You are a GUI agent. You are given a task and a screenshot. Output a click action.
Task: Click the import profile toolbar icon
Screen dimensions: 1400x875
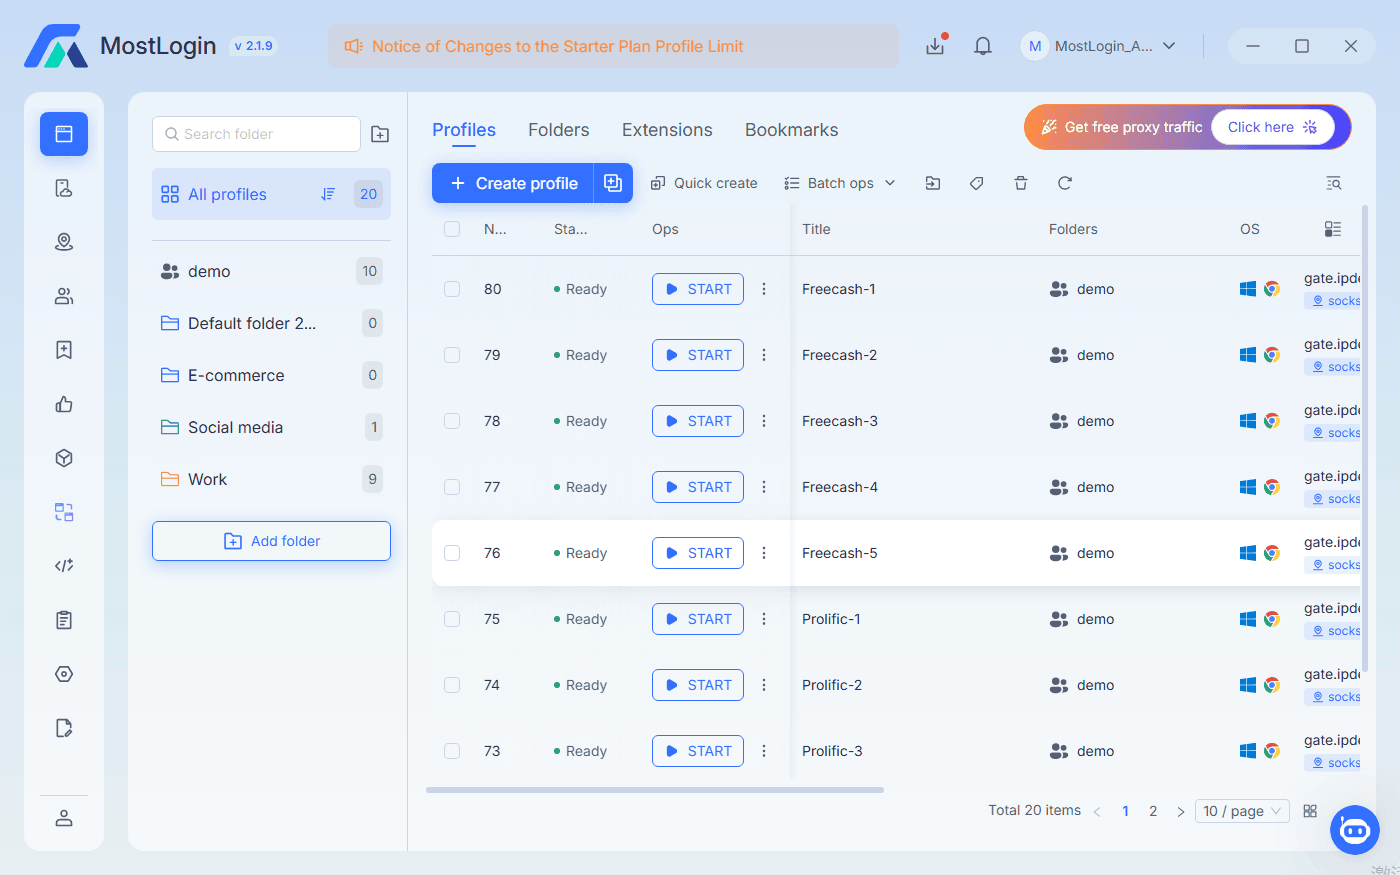(933, 183)
